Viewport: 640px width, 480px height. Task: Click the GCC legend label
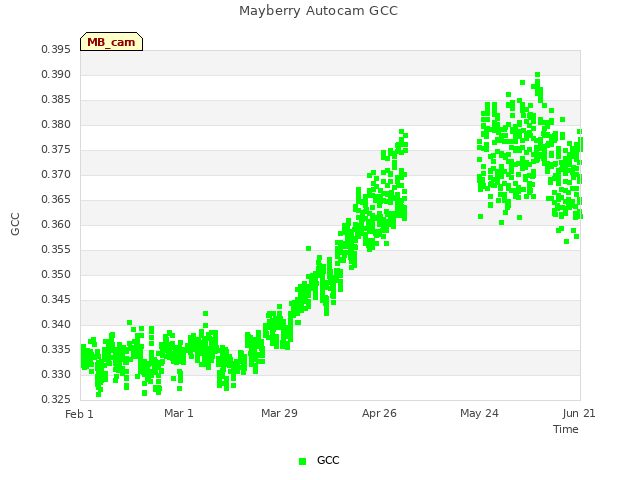tap(328, 460)
